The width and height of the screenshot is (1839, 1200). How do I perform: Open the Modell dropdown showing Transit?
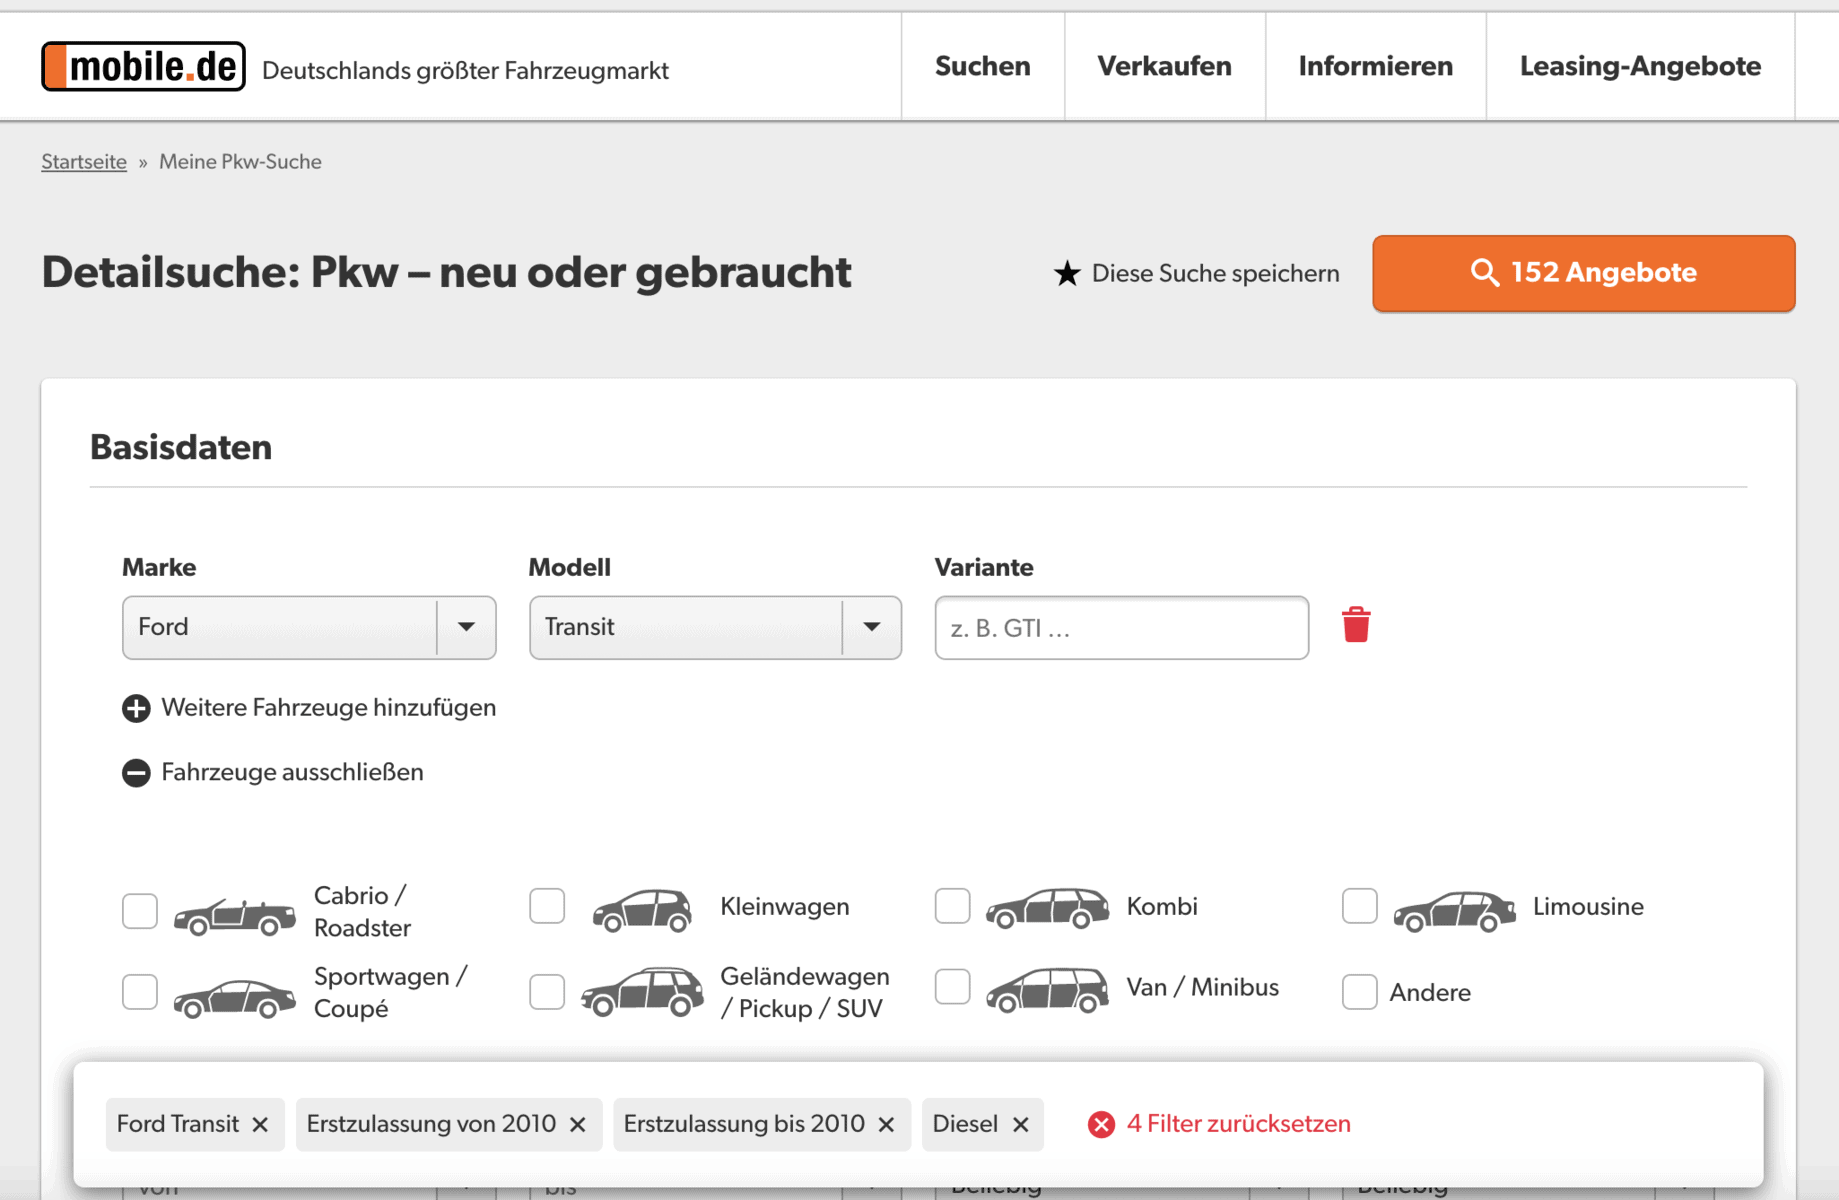715,628
